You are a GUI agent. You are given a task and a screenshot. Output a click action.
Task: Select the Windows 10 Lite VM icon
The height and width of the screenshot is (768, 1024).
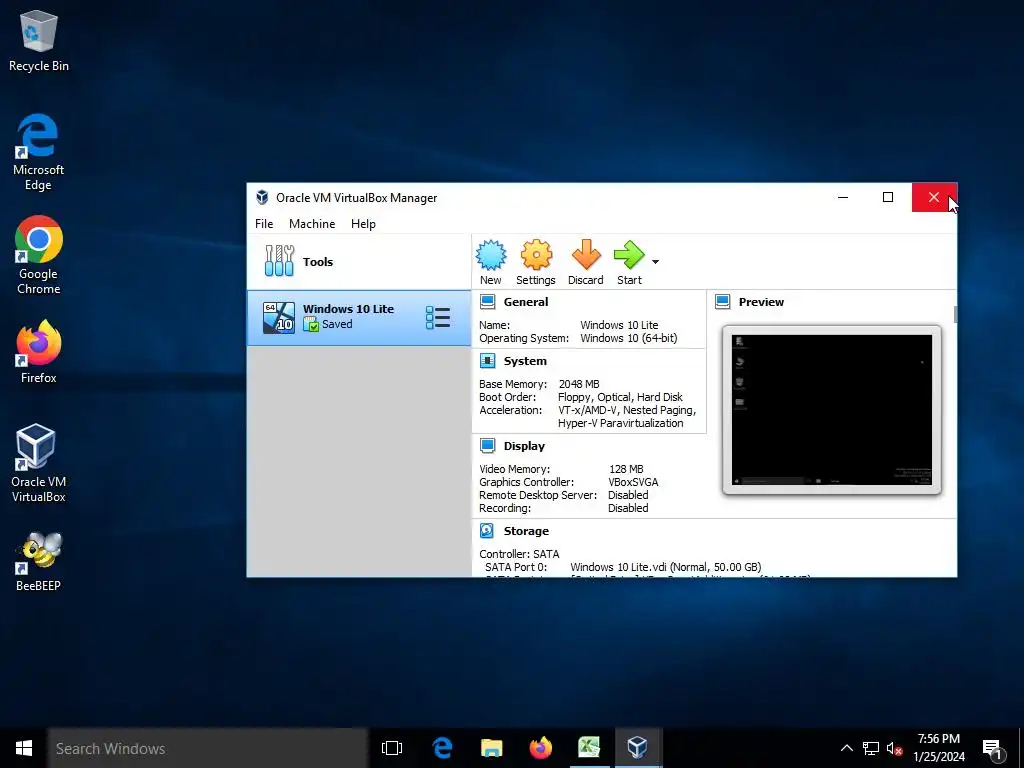tap(279, 317)
